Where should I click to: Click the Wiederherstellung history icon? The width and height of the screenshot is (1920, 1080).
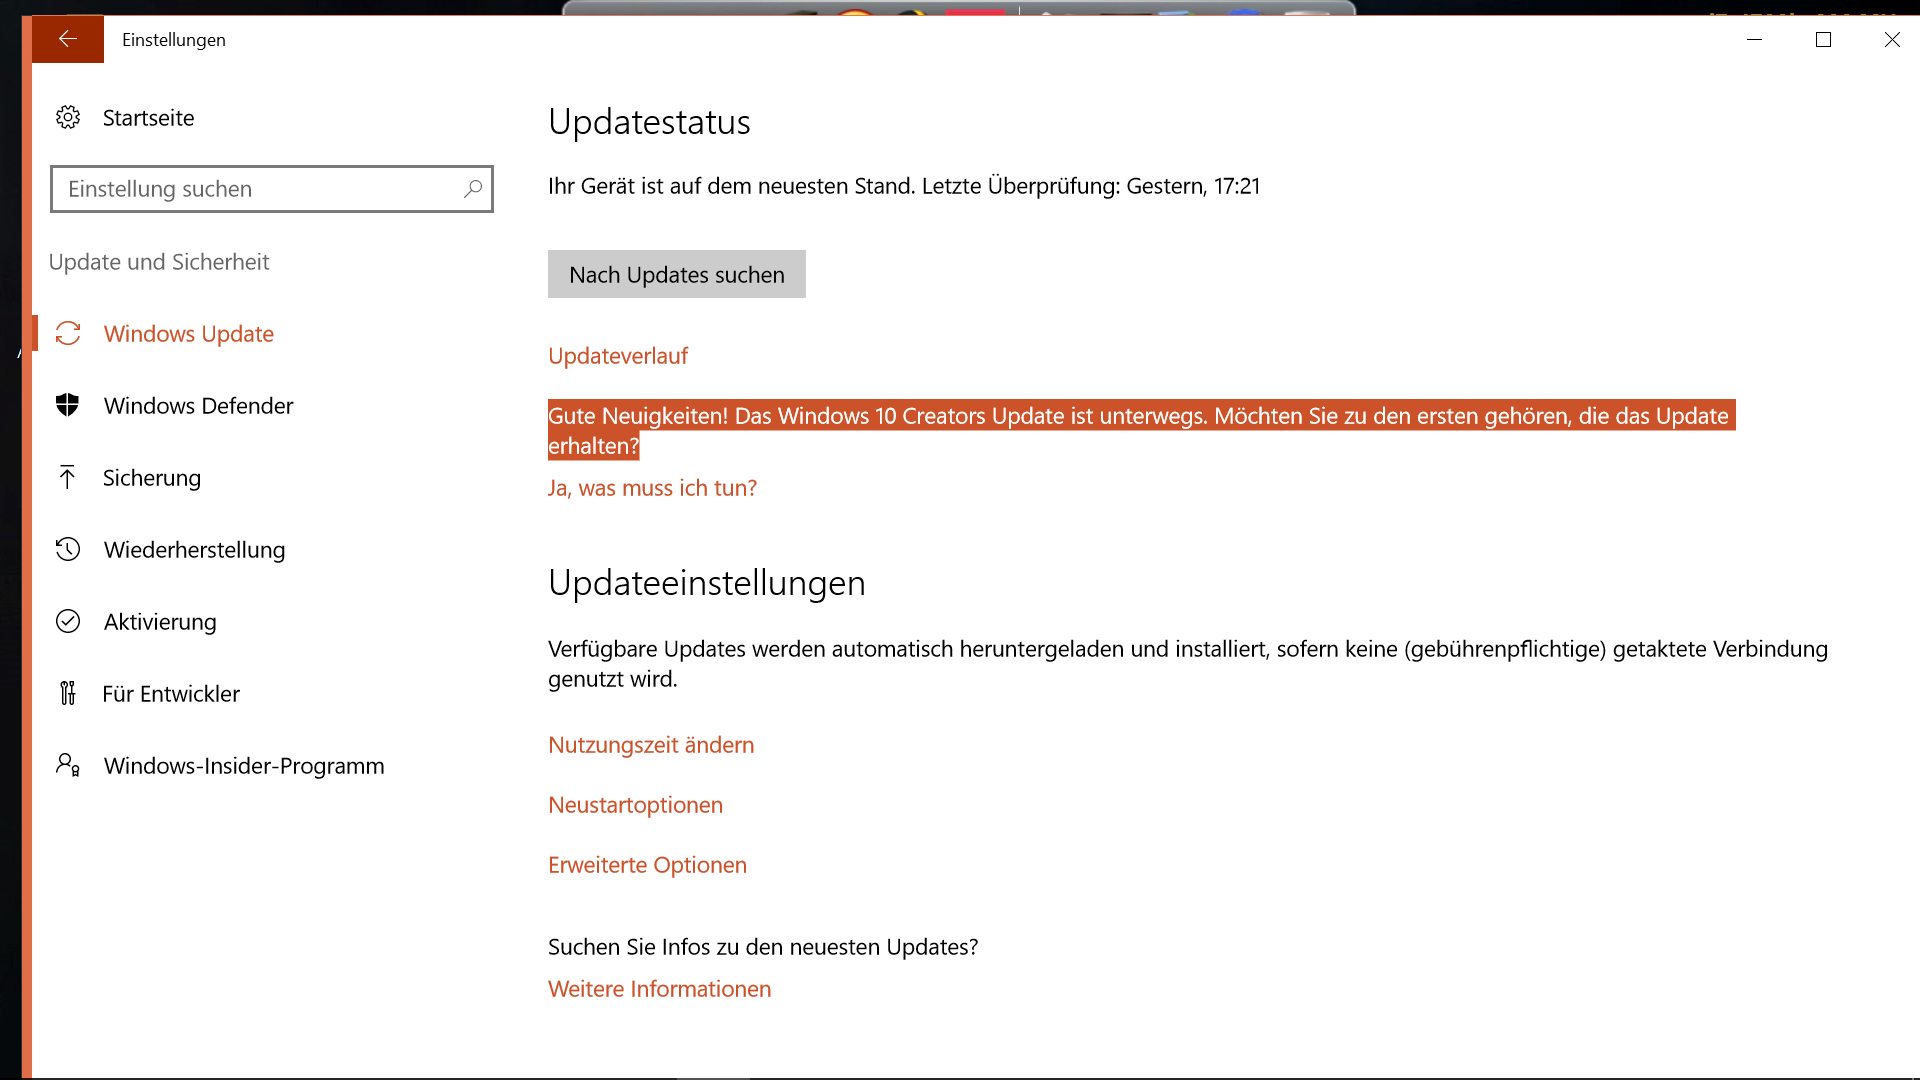(x=68, y=550)
